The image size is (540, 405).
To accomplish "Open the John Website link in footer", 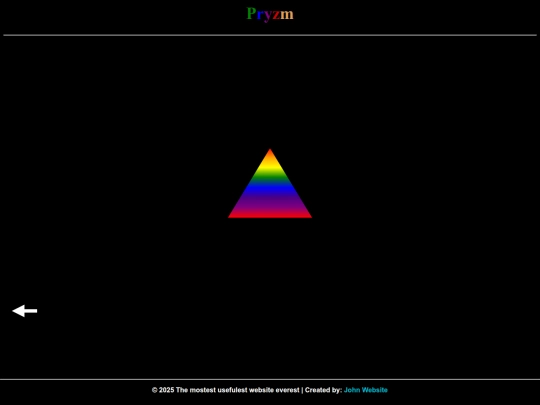I will click(x=366, y=390).
